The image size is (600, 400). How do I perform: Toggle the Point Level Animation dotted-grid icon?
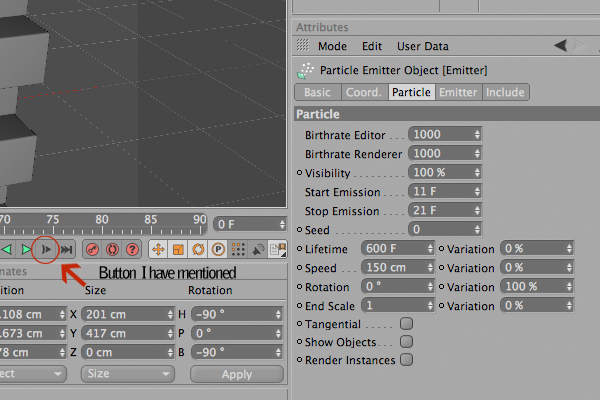[x=238, y=250]
